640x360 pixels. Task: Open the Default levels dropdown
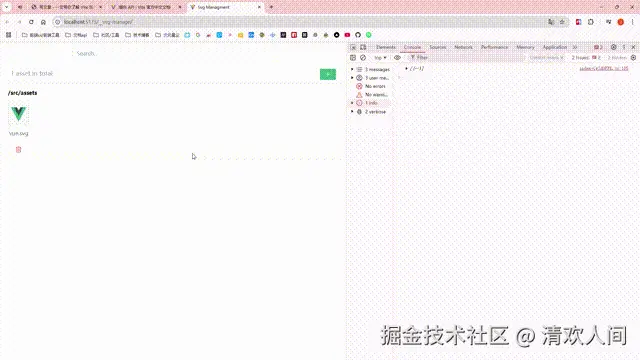tap(547, 58)
